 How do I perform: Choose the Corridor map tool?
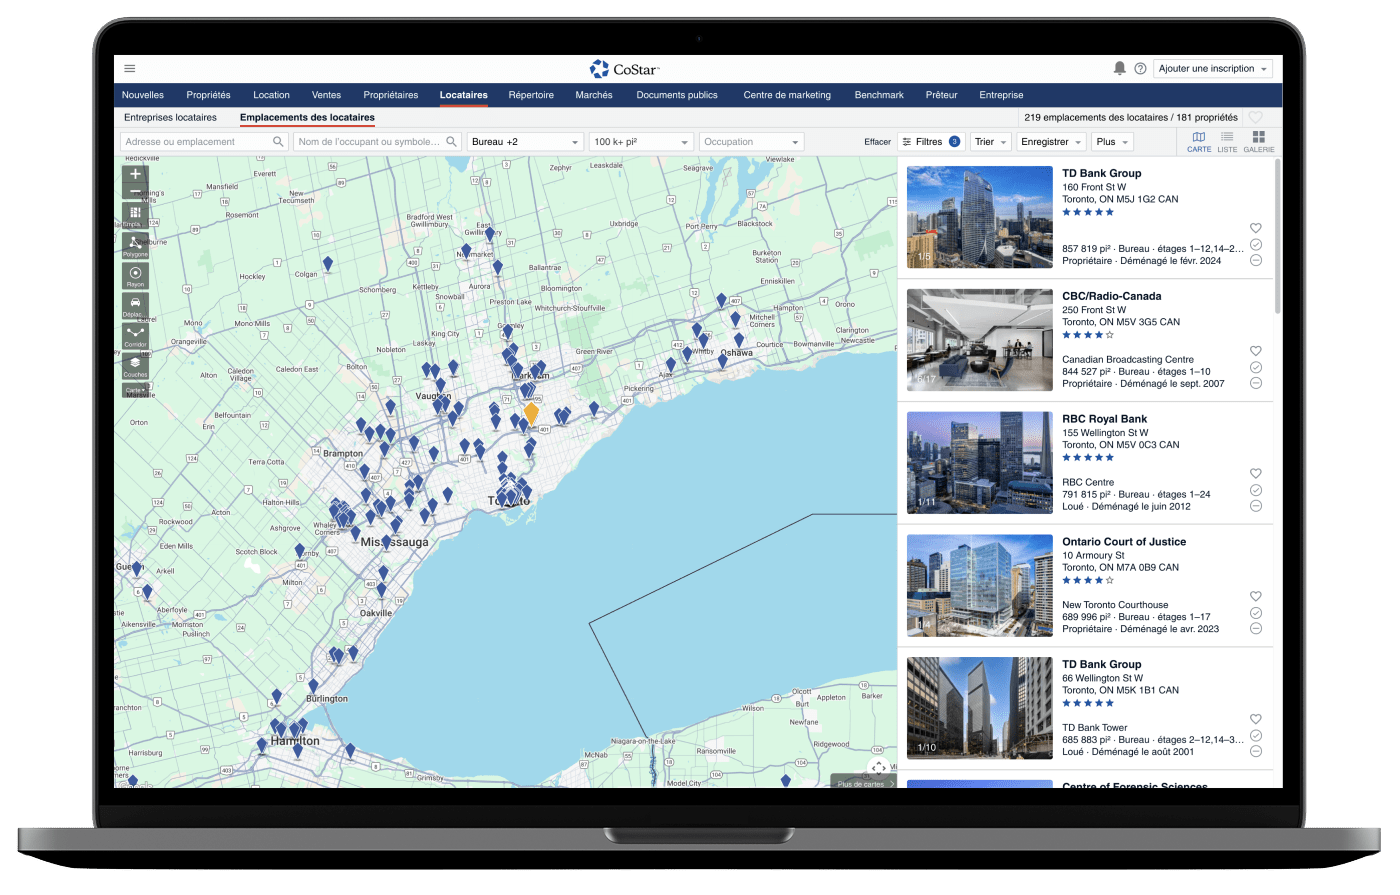(135, 334)
